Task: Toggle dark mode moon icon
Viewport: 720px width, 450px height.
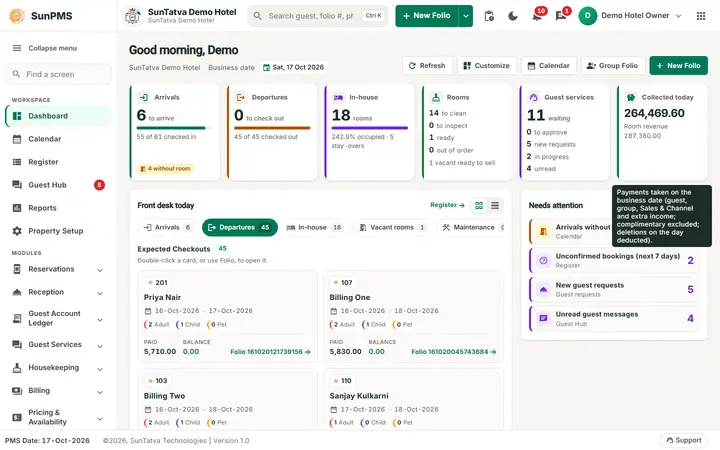Action: pyautogui.click(x=513, y=16)
